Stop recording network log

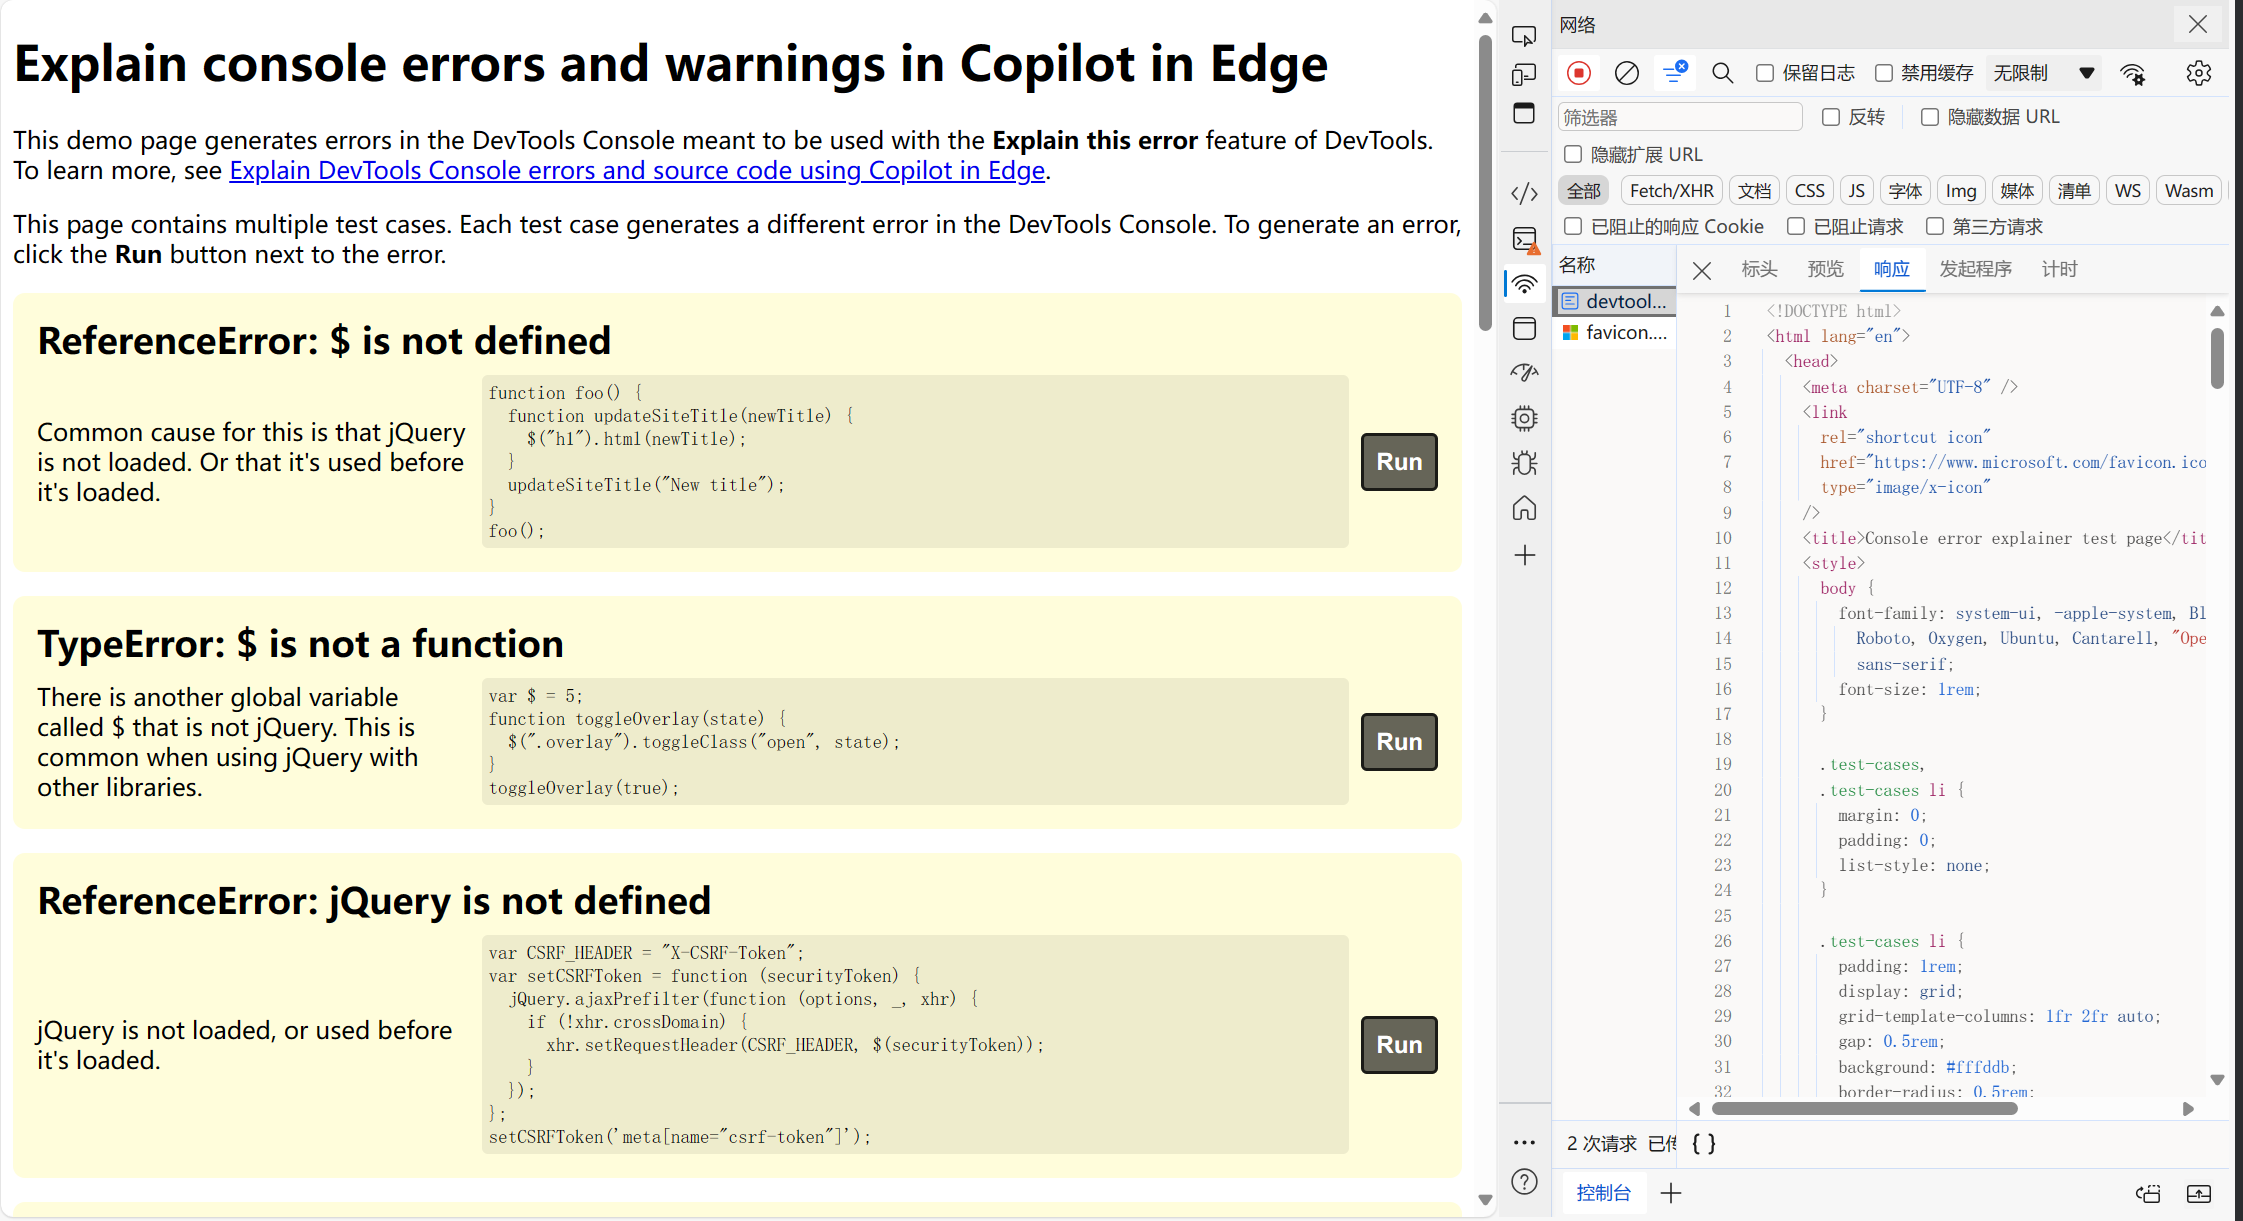point(1579,73)
